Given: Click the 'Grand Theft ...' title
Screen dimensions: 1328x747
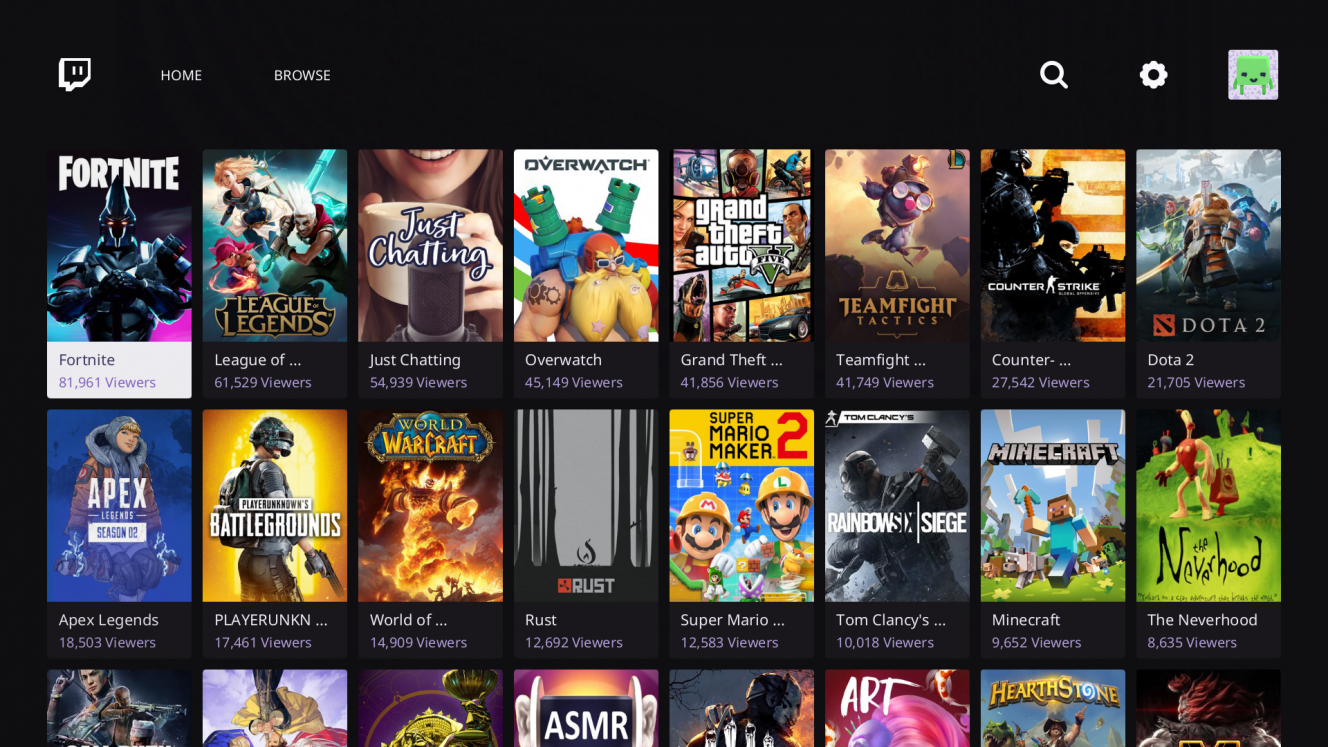Looking at the screenshot, I should pyautogui.click(x=731, y=360).
